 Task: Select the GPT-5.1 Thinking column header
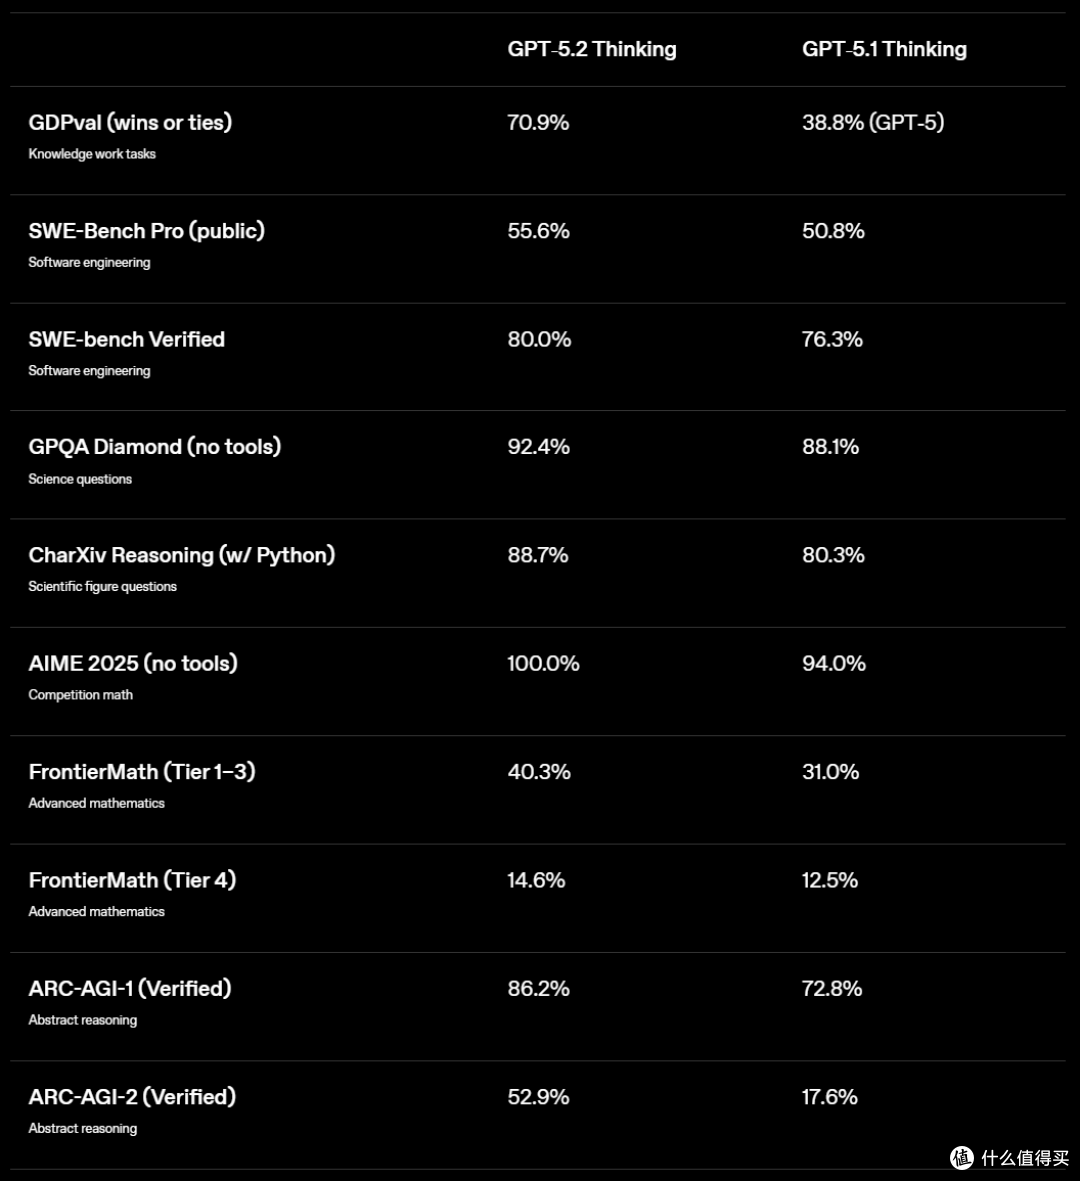(x=884, y=50)
